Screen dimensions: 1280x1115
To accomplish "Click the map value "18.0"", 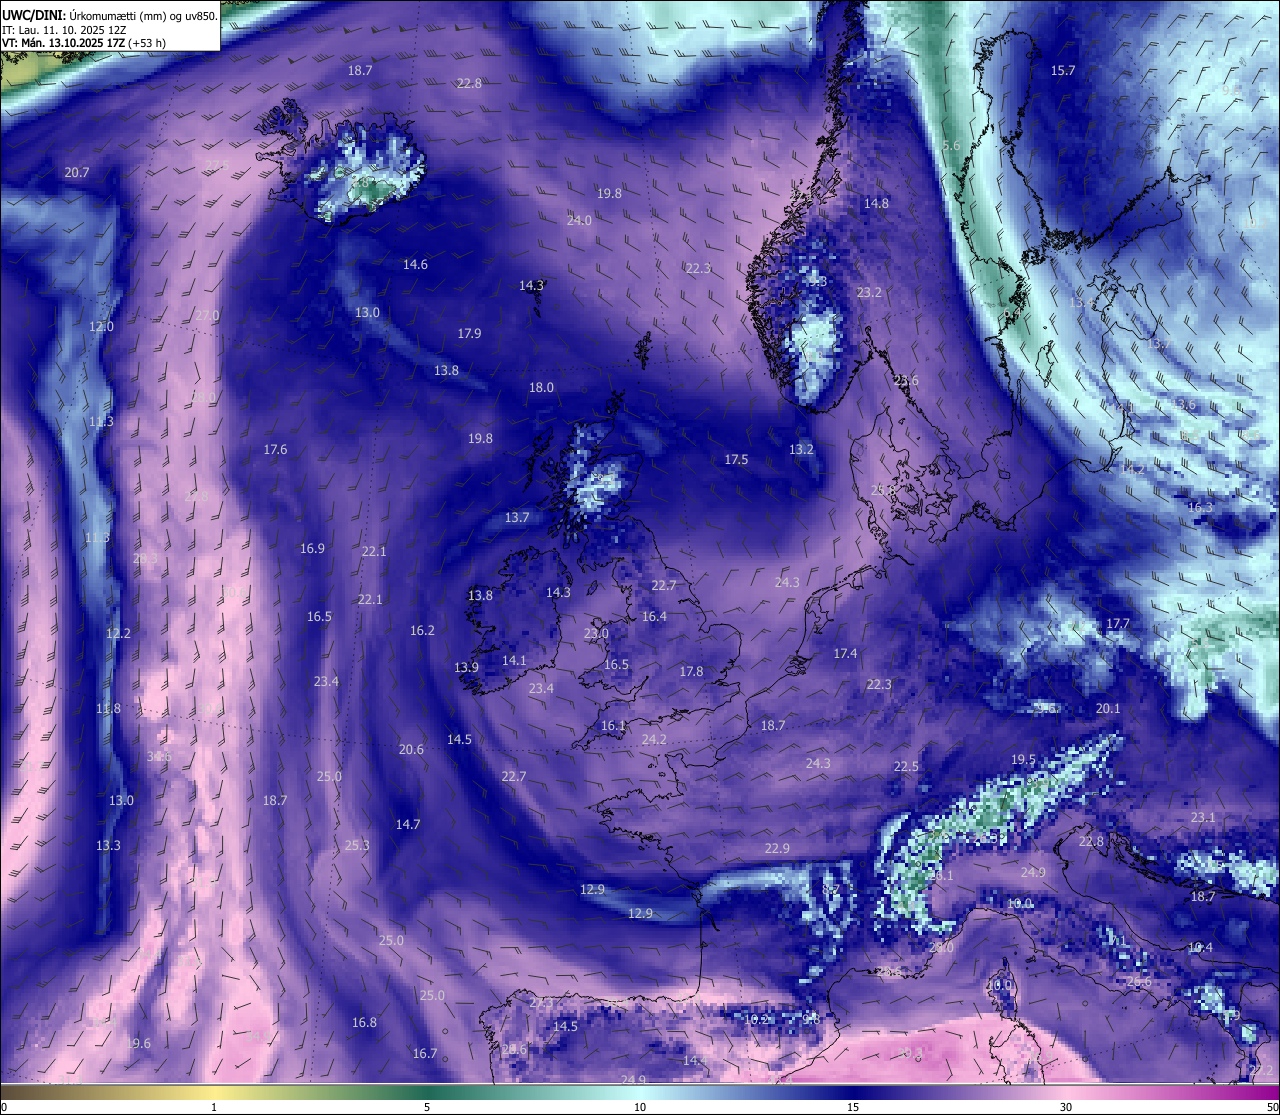I will click(x=541, y=388).
